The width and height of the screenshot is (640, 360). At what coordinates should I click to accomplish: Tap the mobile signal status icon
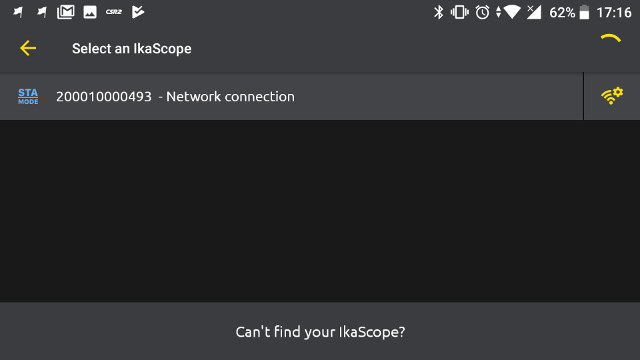[x=534, y=13]
